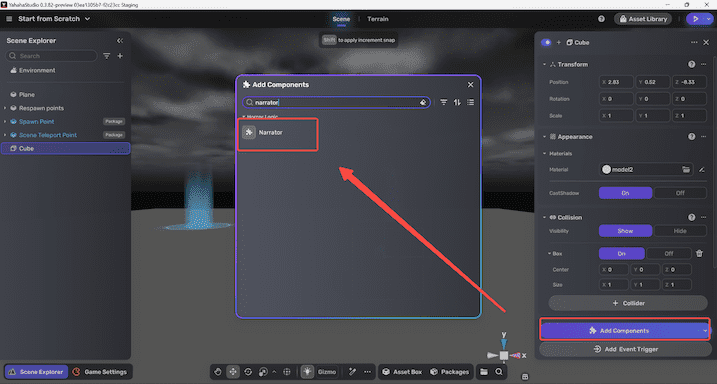The height and width of the screenshot is (384, 717).
Task: Collapse the Scene Explorer panel
Action: [120, 41]
